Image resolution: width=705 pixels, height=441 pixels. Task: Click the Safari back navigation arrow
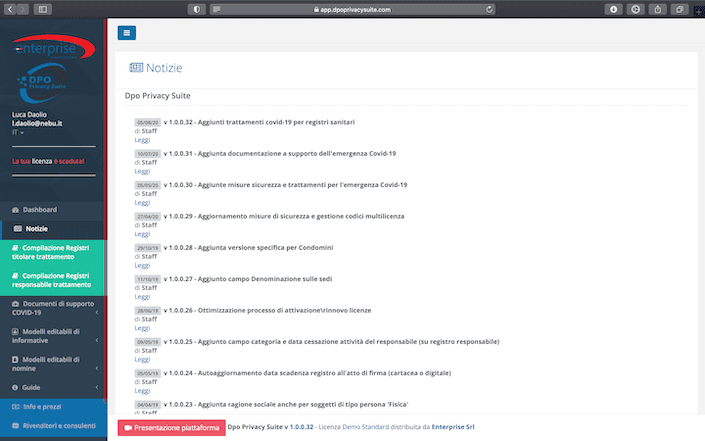click(x=10, y=9)
